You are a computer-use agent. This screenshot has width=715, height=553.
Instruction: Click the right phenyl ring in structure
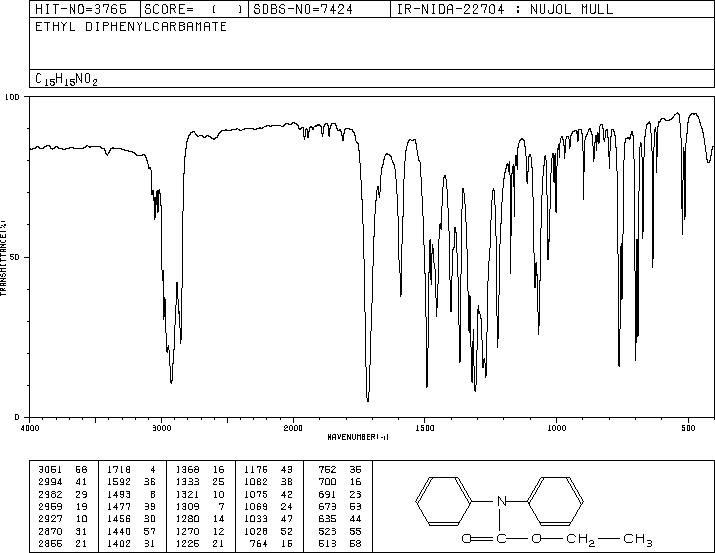pyautogui.click(x=555, y=501)
